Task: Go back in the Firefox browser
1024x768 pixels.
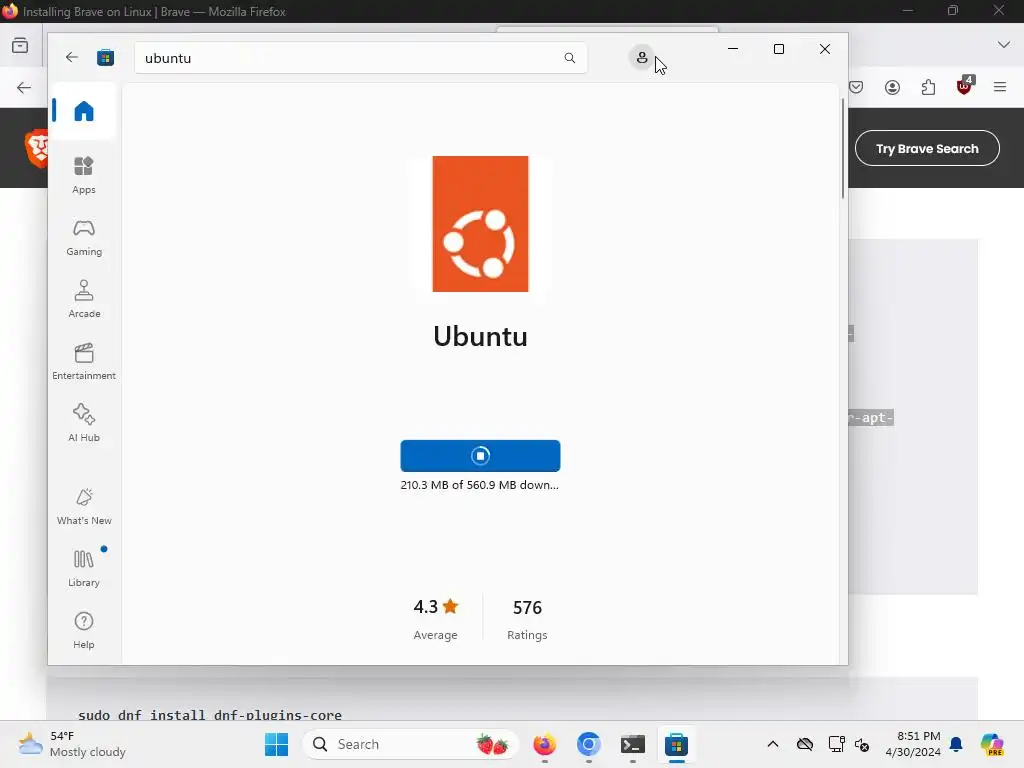Action: click(x=24, y=88)
